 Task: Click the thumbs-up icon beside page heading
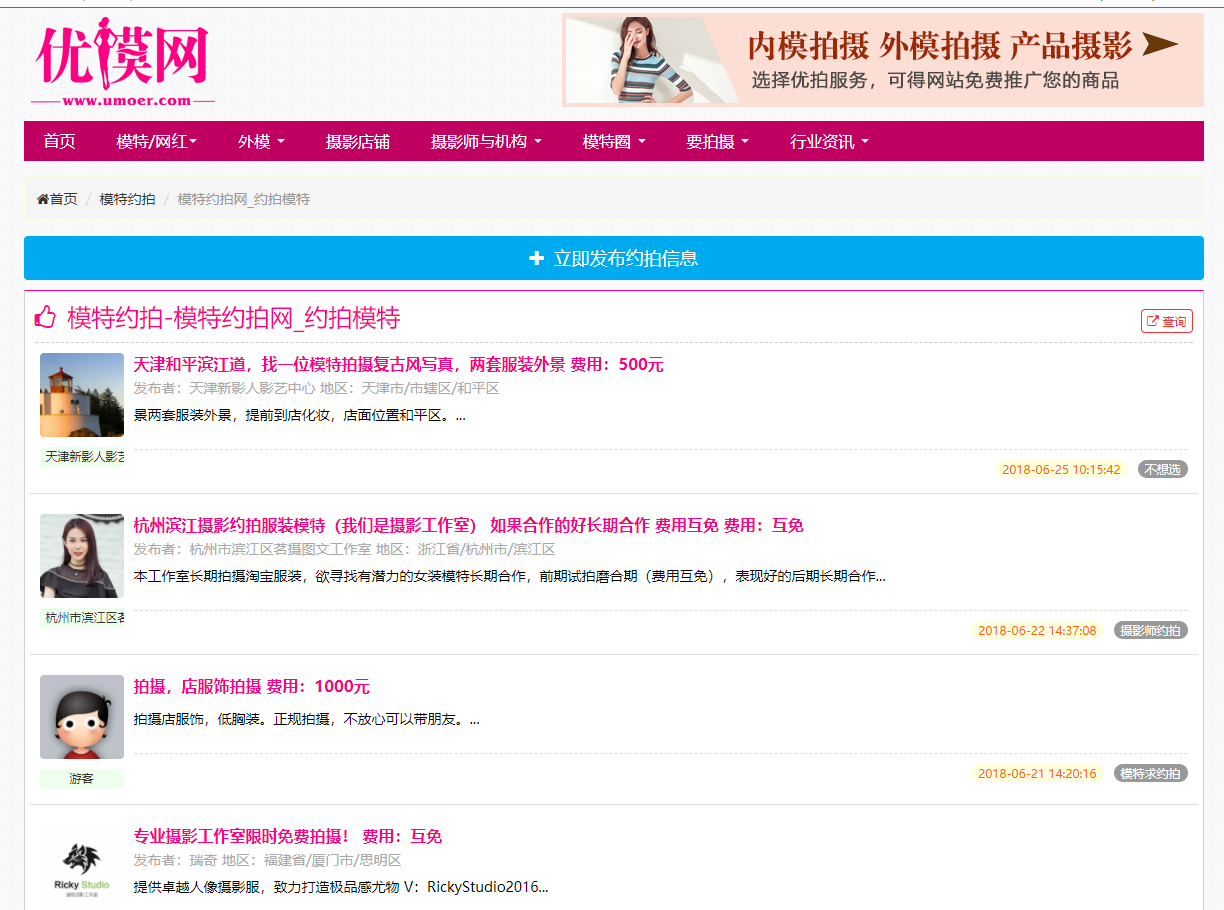pyautogui.click(x=45, y=318)
